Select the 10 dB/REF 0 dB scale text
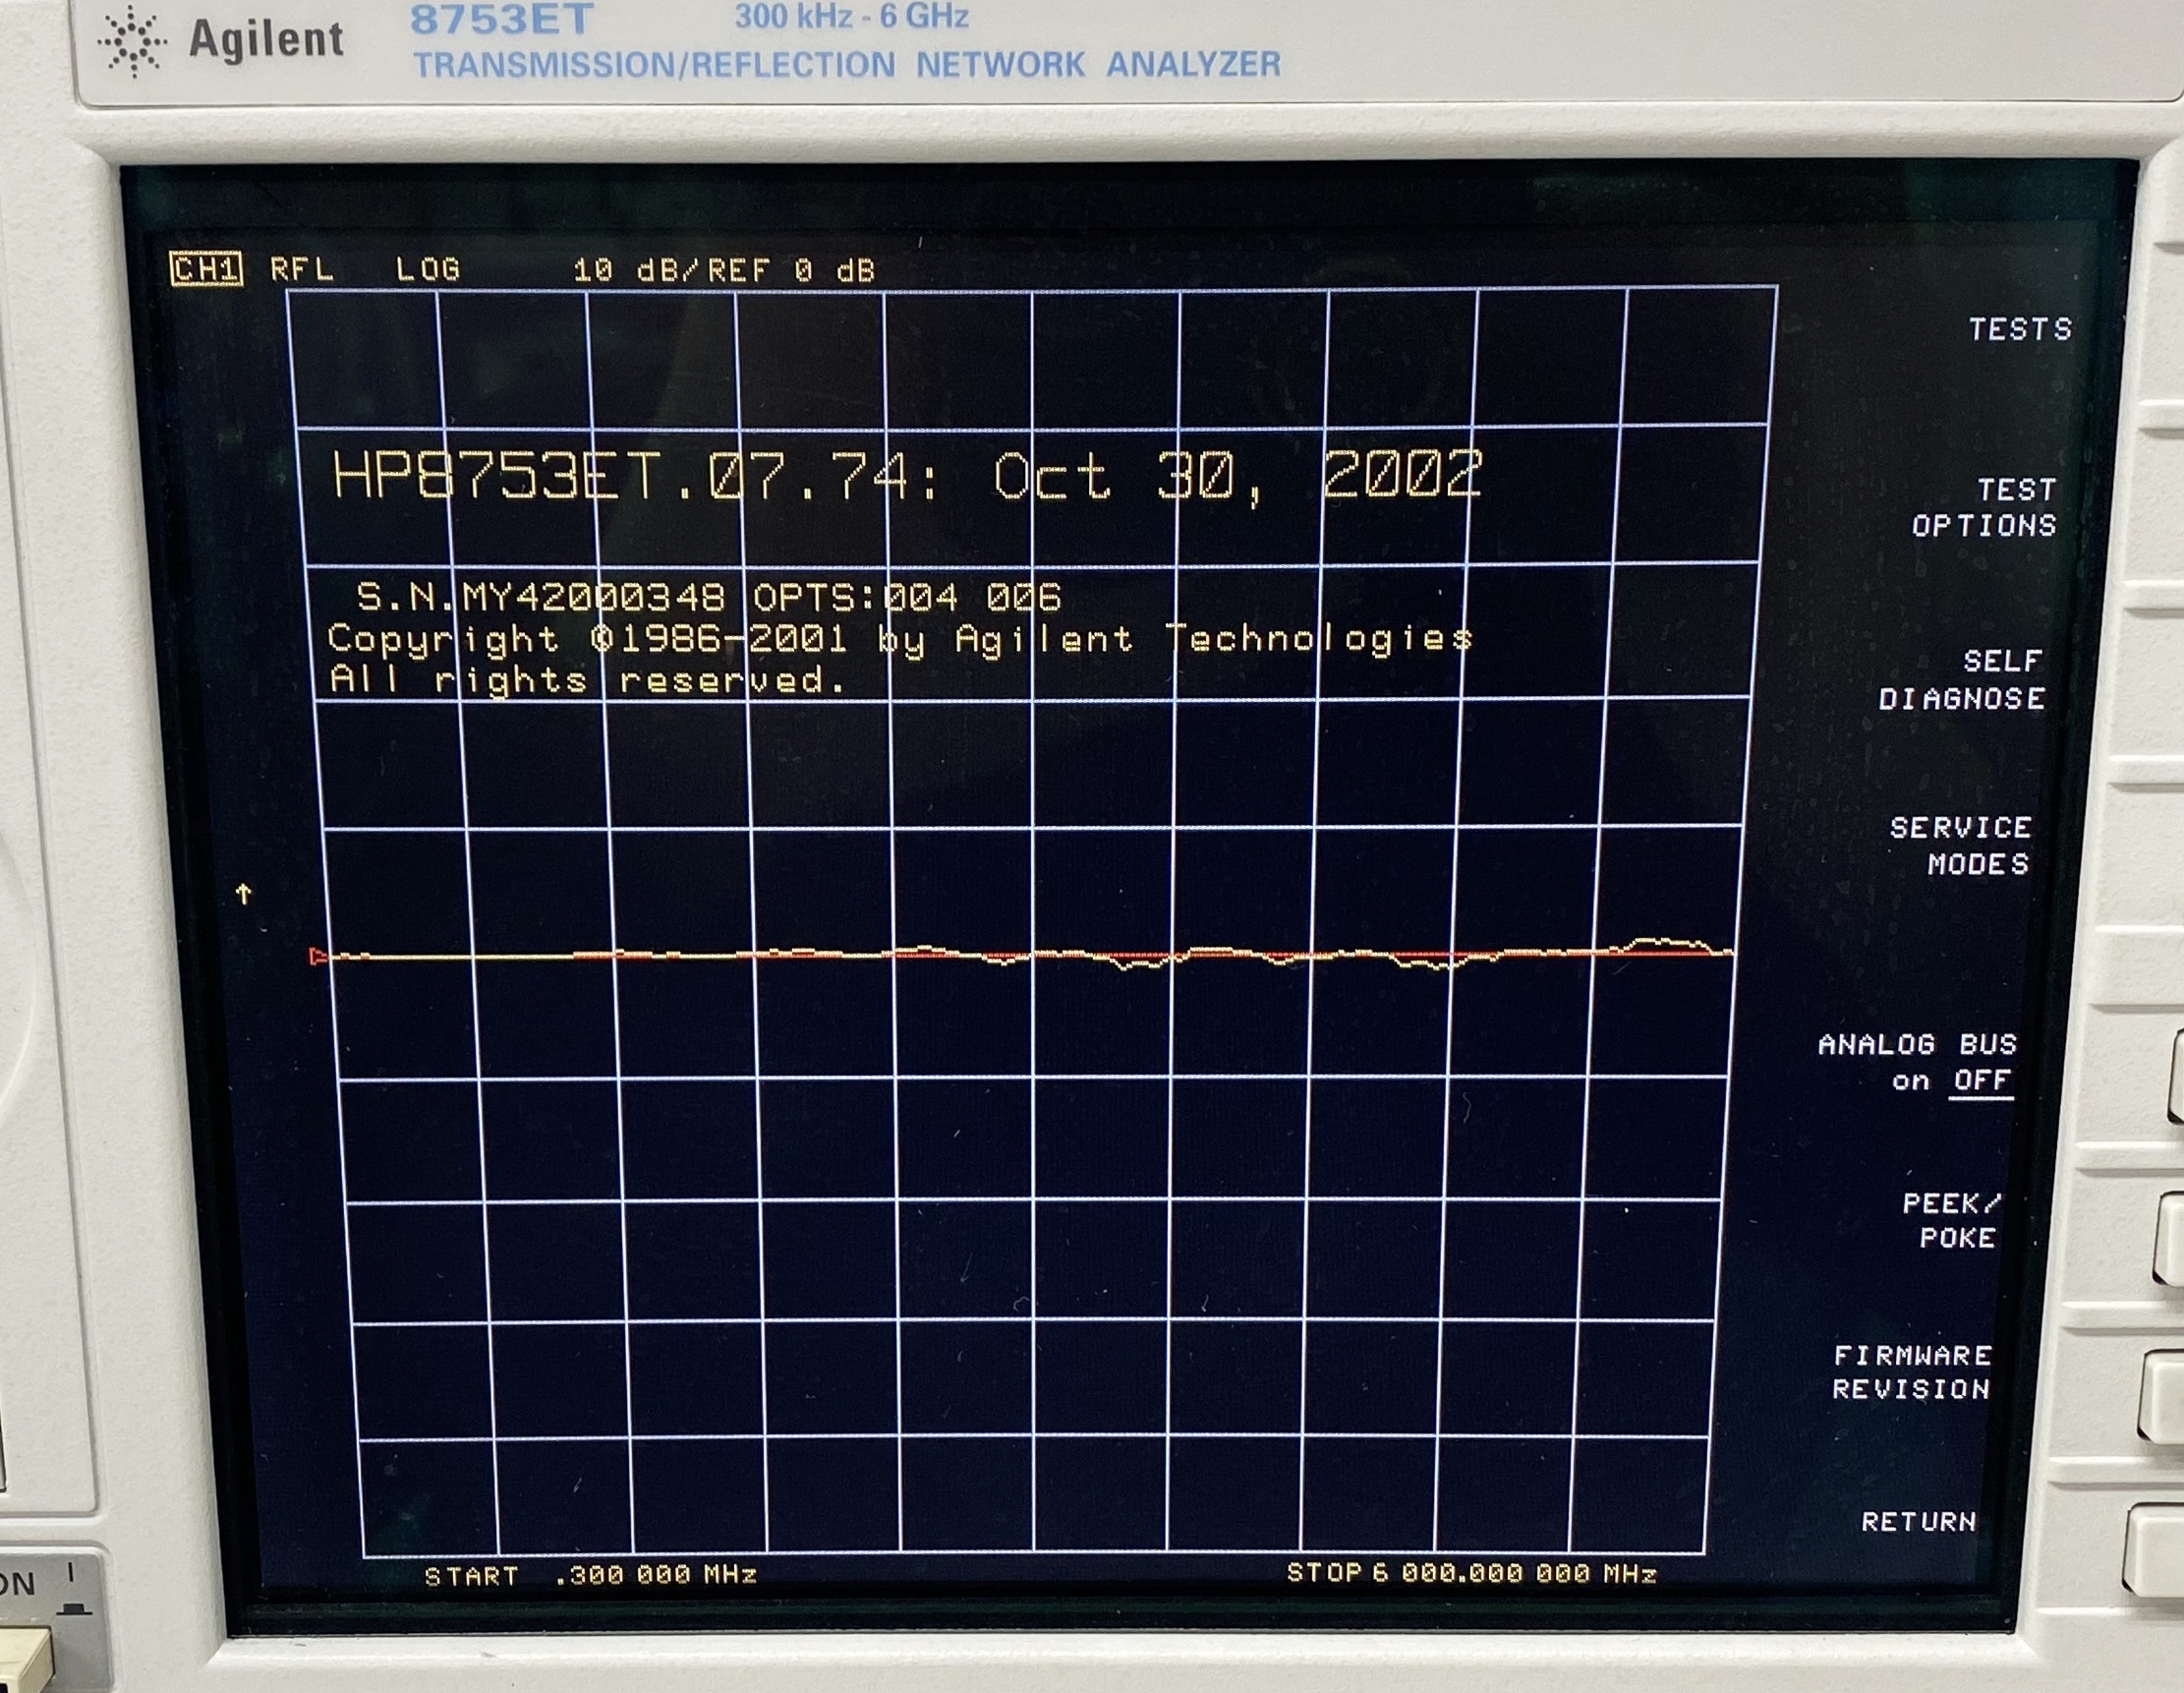This screenshot has width=2184, height=1693. (x=724, y=270)
